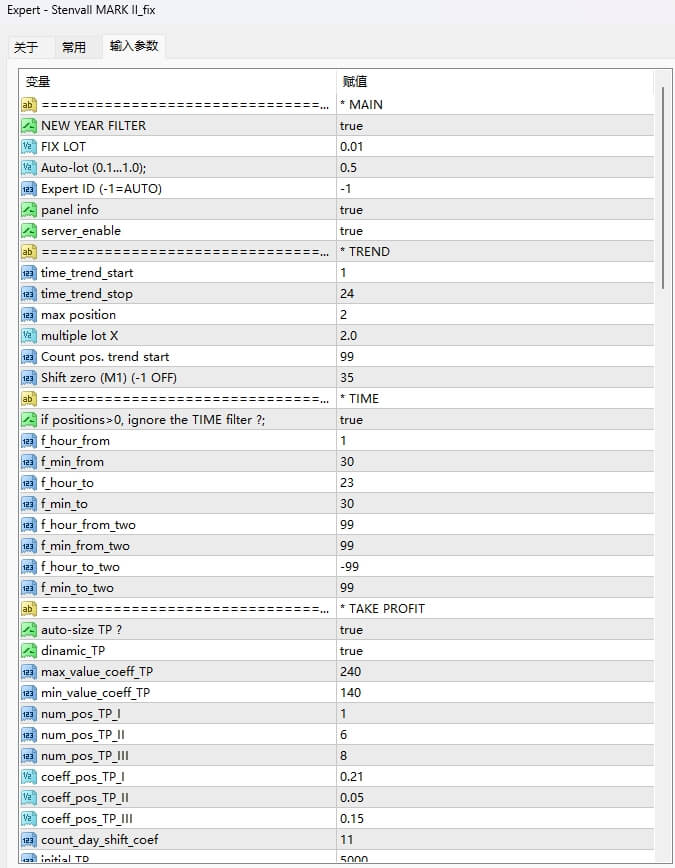This screenshot has width=675, height=868.
Task: Switch to the 关于 tab
Action: tap(26, 47)
